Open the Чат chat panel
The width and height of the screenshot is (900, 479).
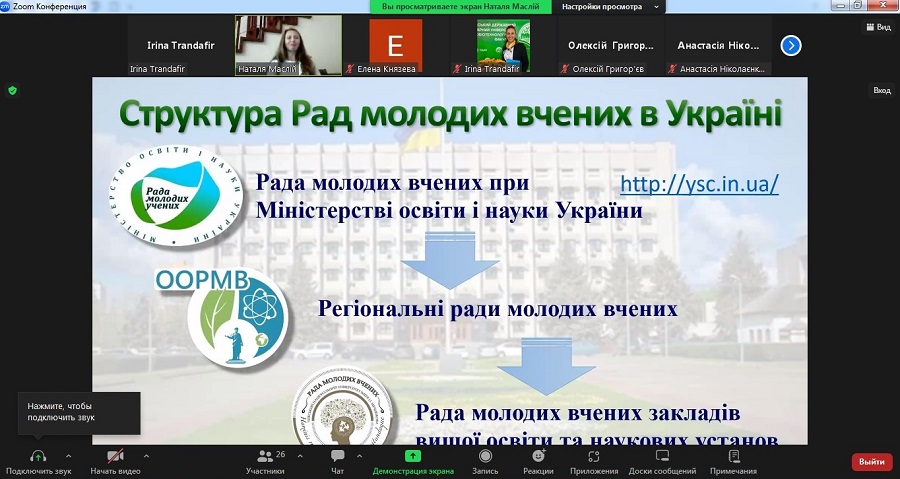point(337,456)
